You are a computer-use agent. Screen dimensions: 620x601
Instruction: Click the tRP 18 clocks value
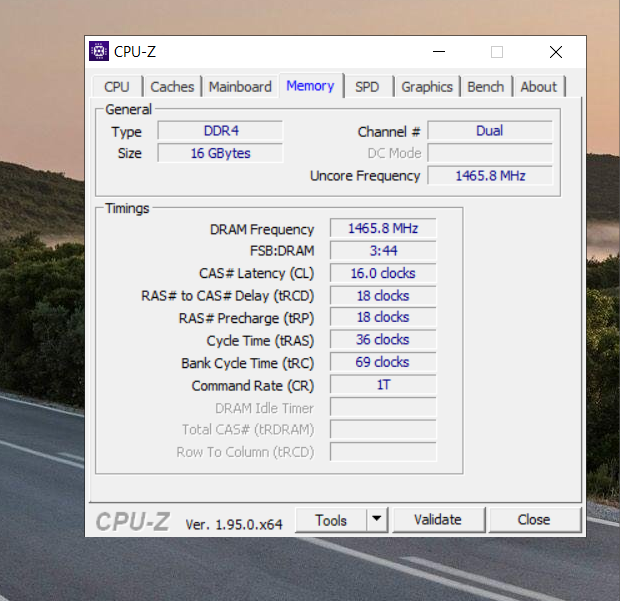point(383,318)
